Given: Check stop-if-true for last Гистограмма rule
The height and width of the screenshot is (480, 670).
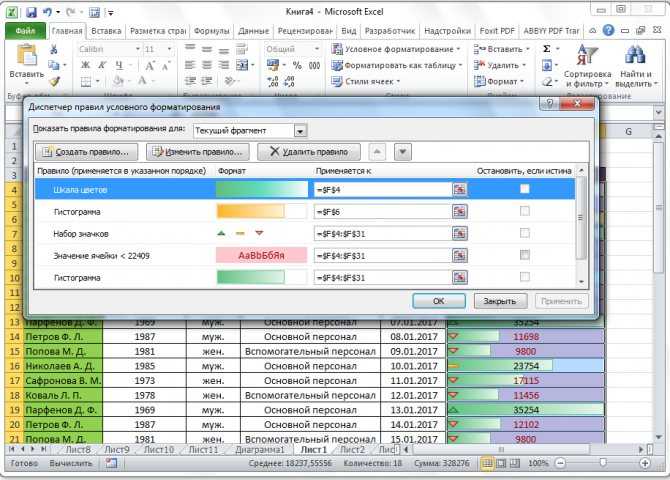Looking at the screenshot, I should pyautogui.click(x=525, y=277).
